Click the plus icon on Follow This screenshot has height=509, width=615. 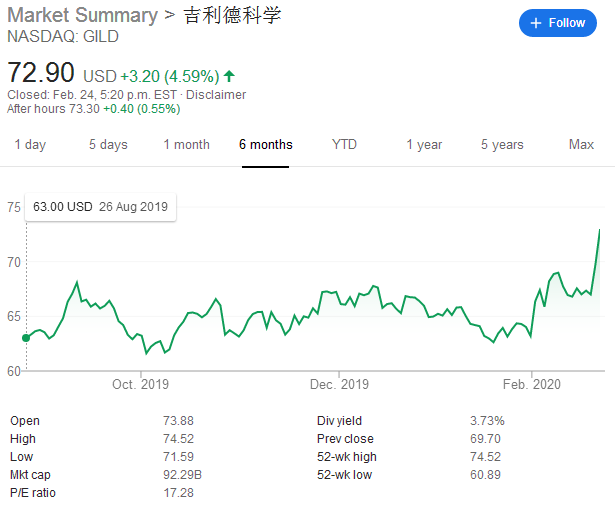[536, 23]
